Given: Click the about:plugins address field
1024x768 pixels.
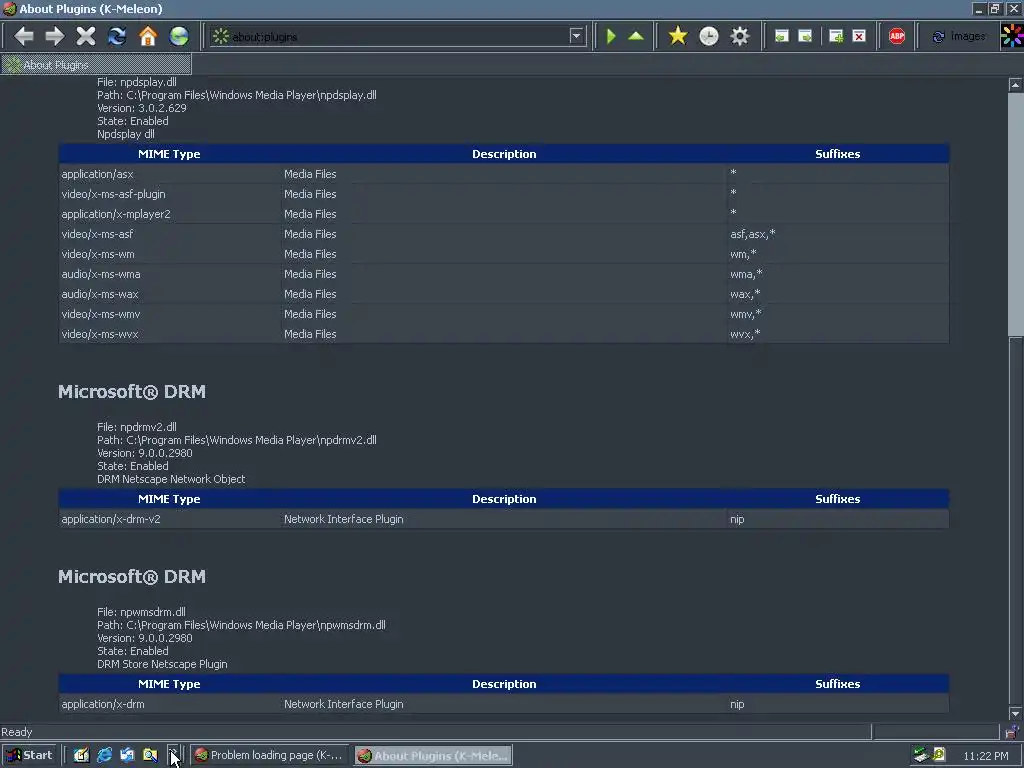Looking at the screenshot, I should point(398,37).
